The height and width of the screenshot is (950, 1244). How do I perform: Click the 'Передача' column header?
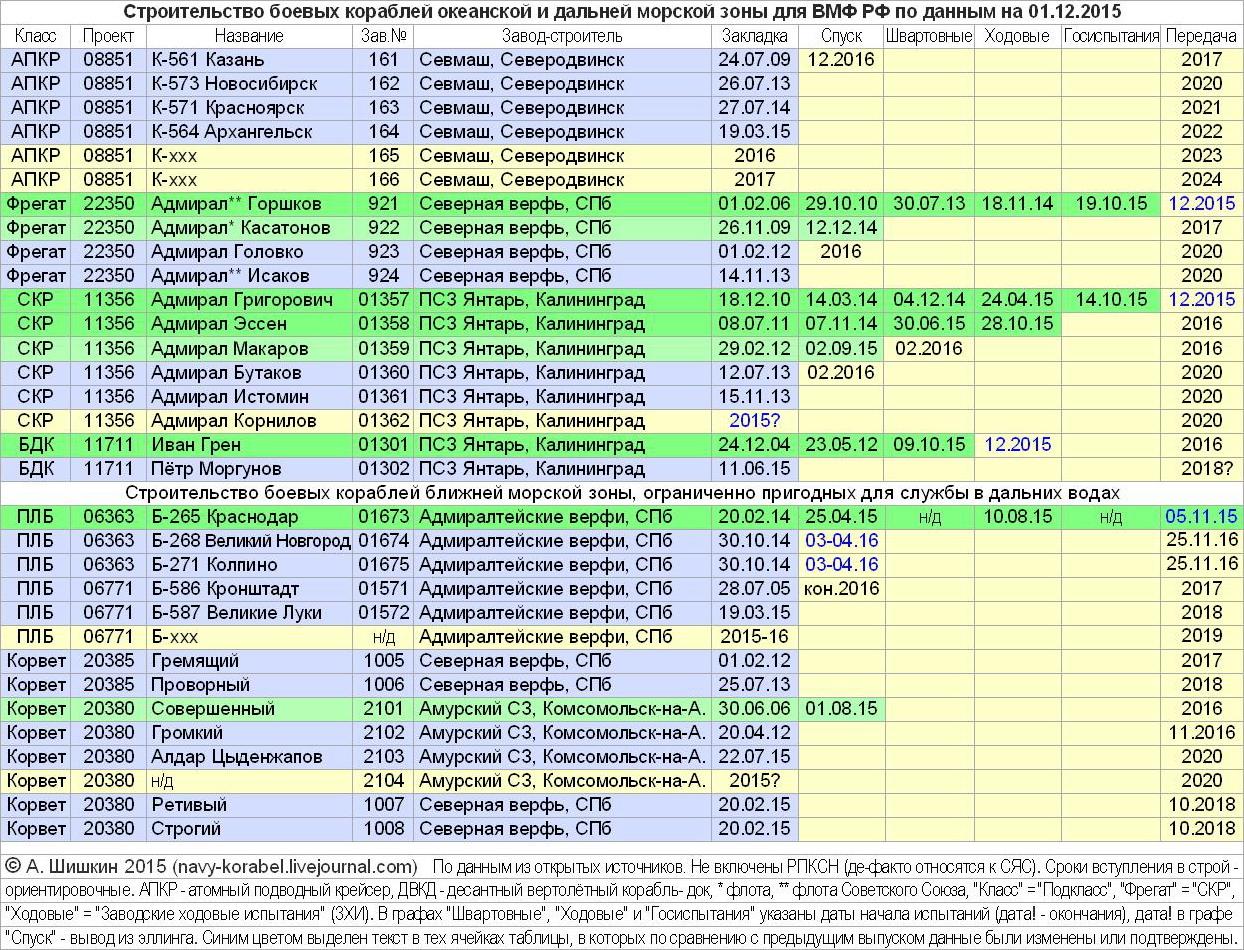coord(1201,36)
